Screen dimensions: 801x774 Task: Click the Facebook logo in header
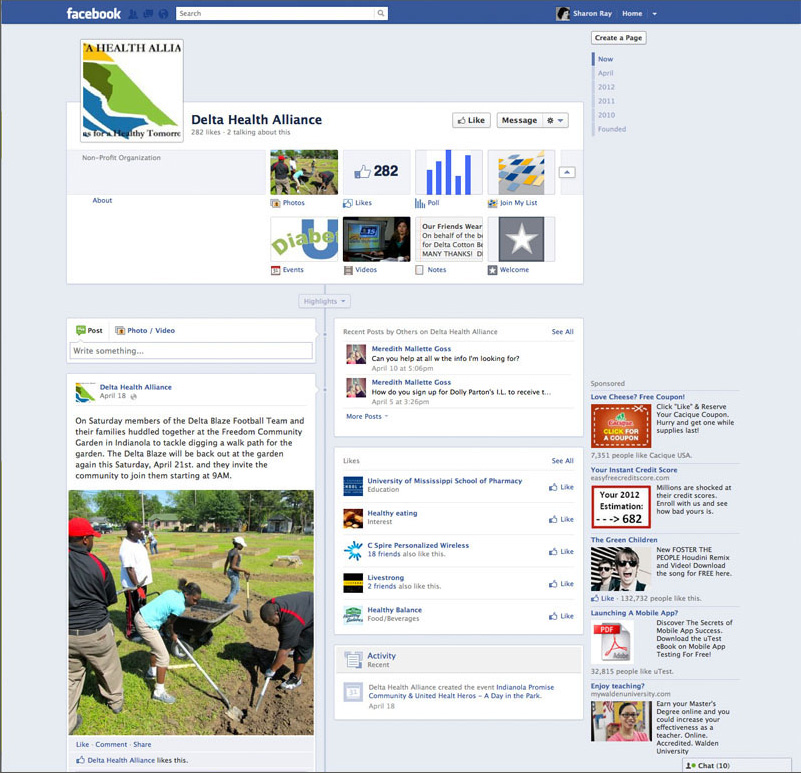(93, 14)
